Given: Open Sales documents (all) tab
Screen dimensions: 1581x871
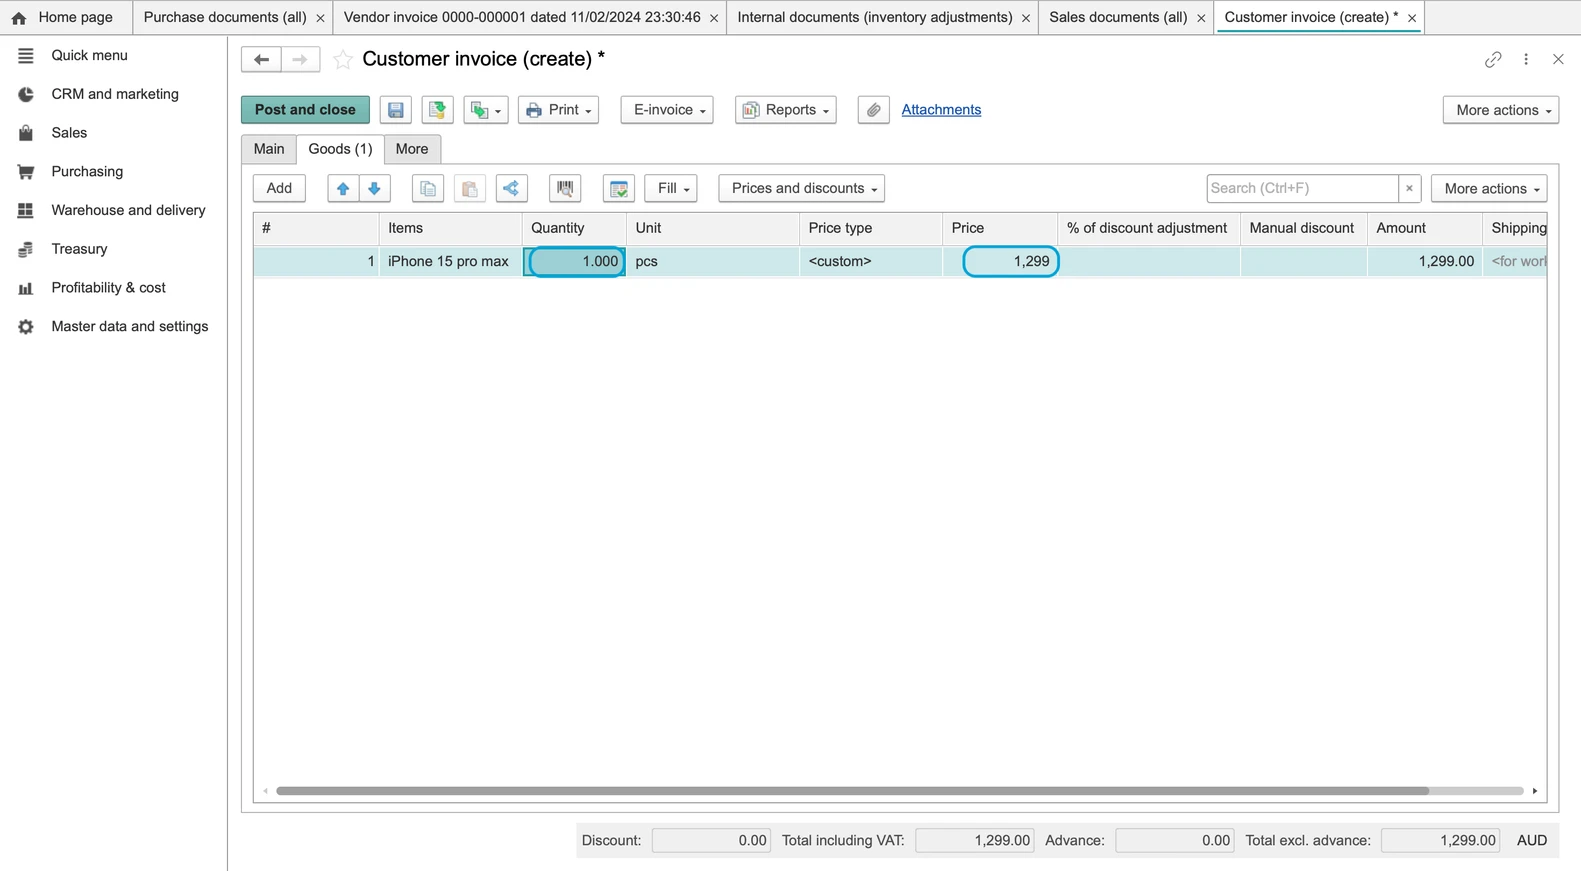Looking at the screenshot, I should [1118, 17].
